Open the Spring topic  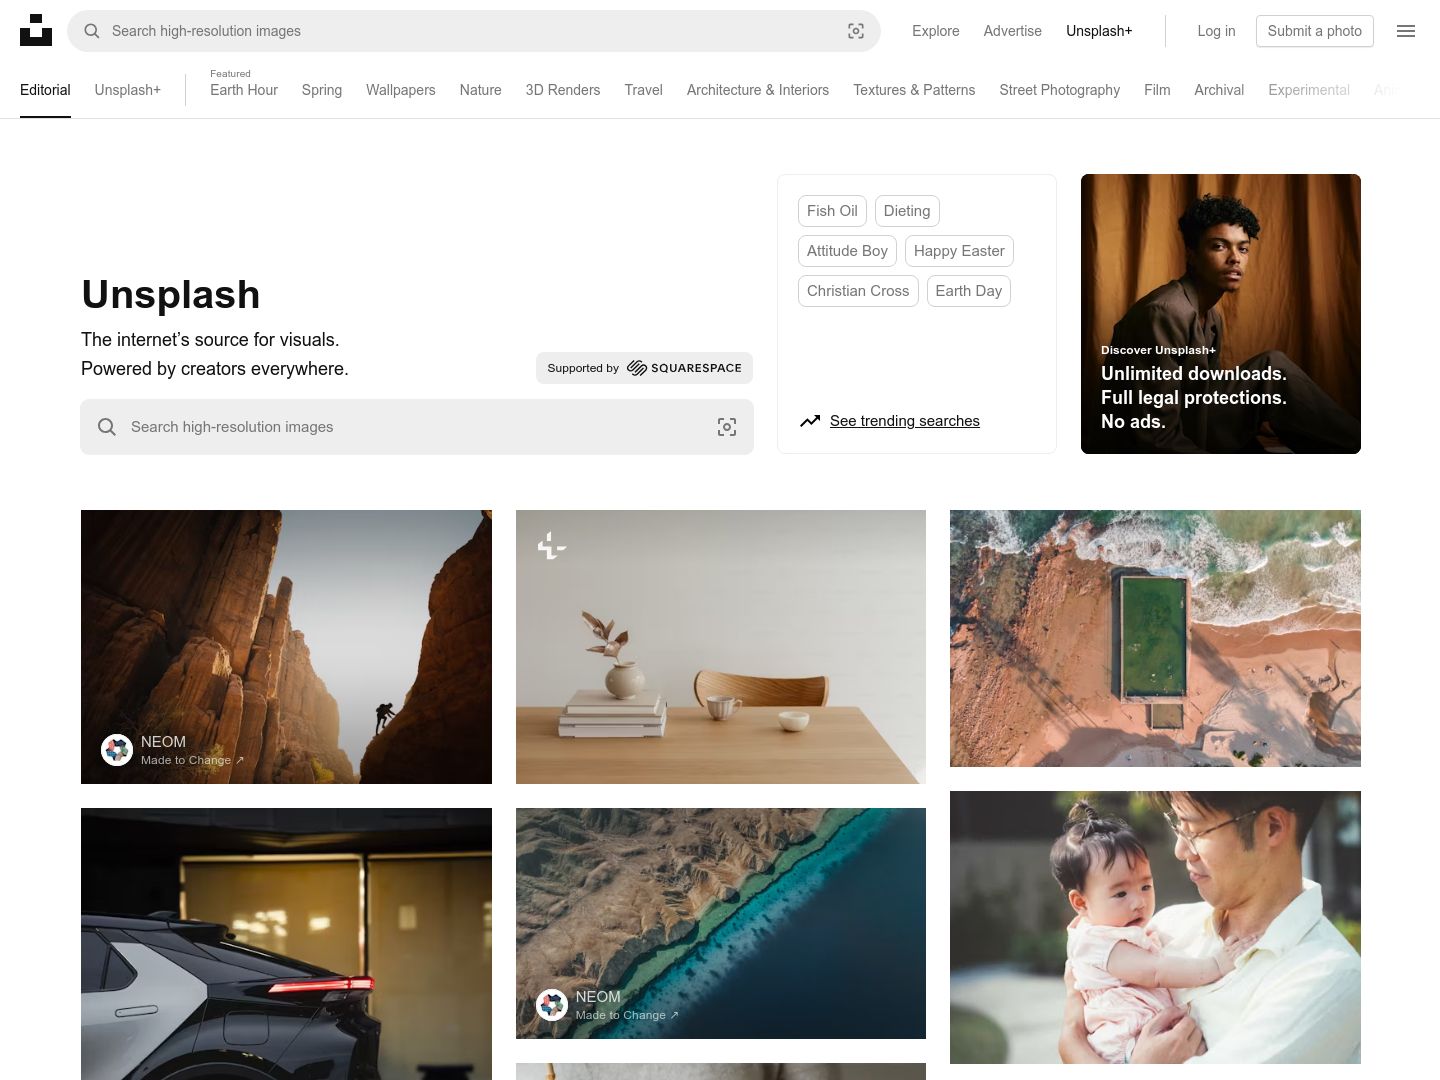pyautogui.click(x=322, y=90)
